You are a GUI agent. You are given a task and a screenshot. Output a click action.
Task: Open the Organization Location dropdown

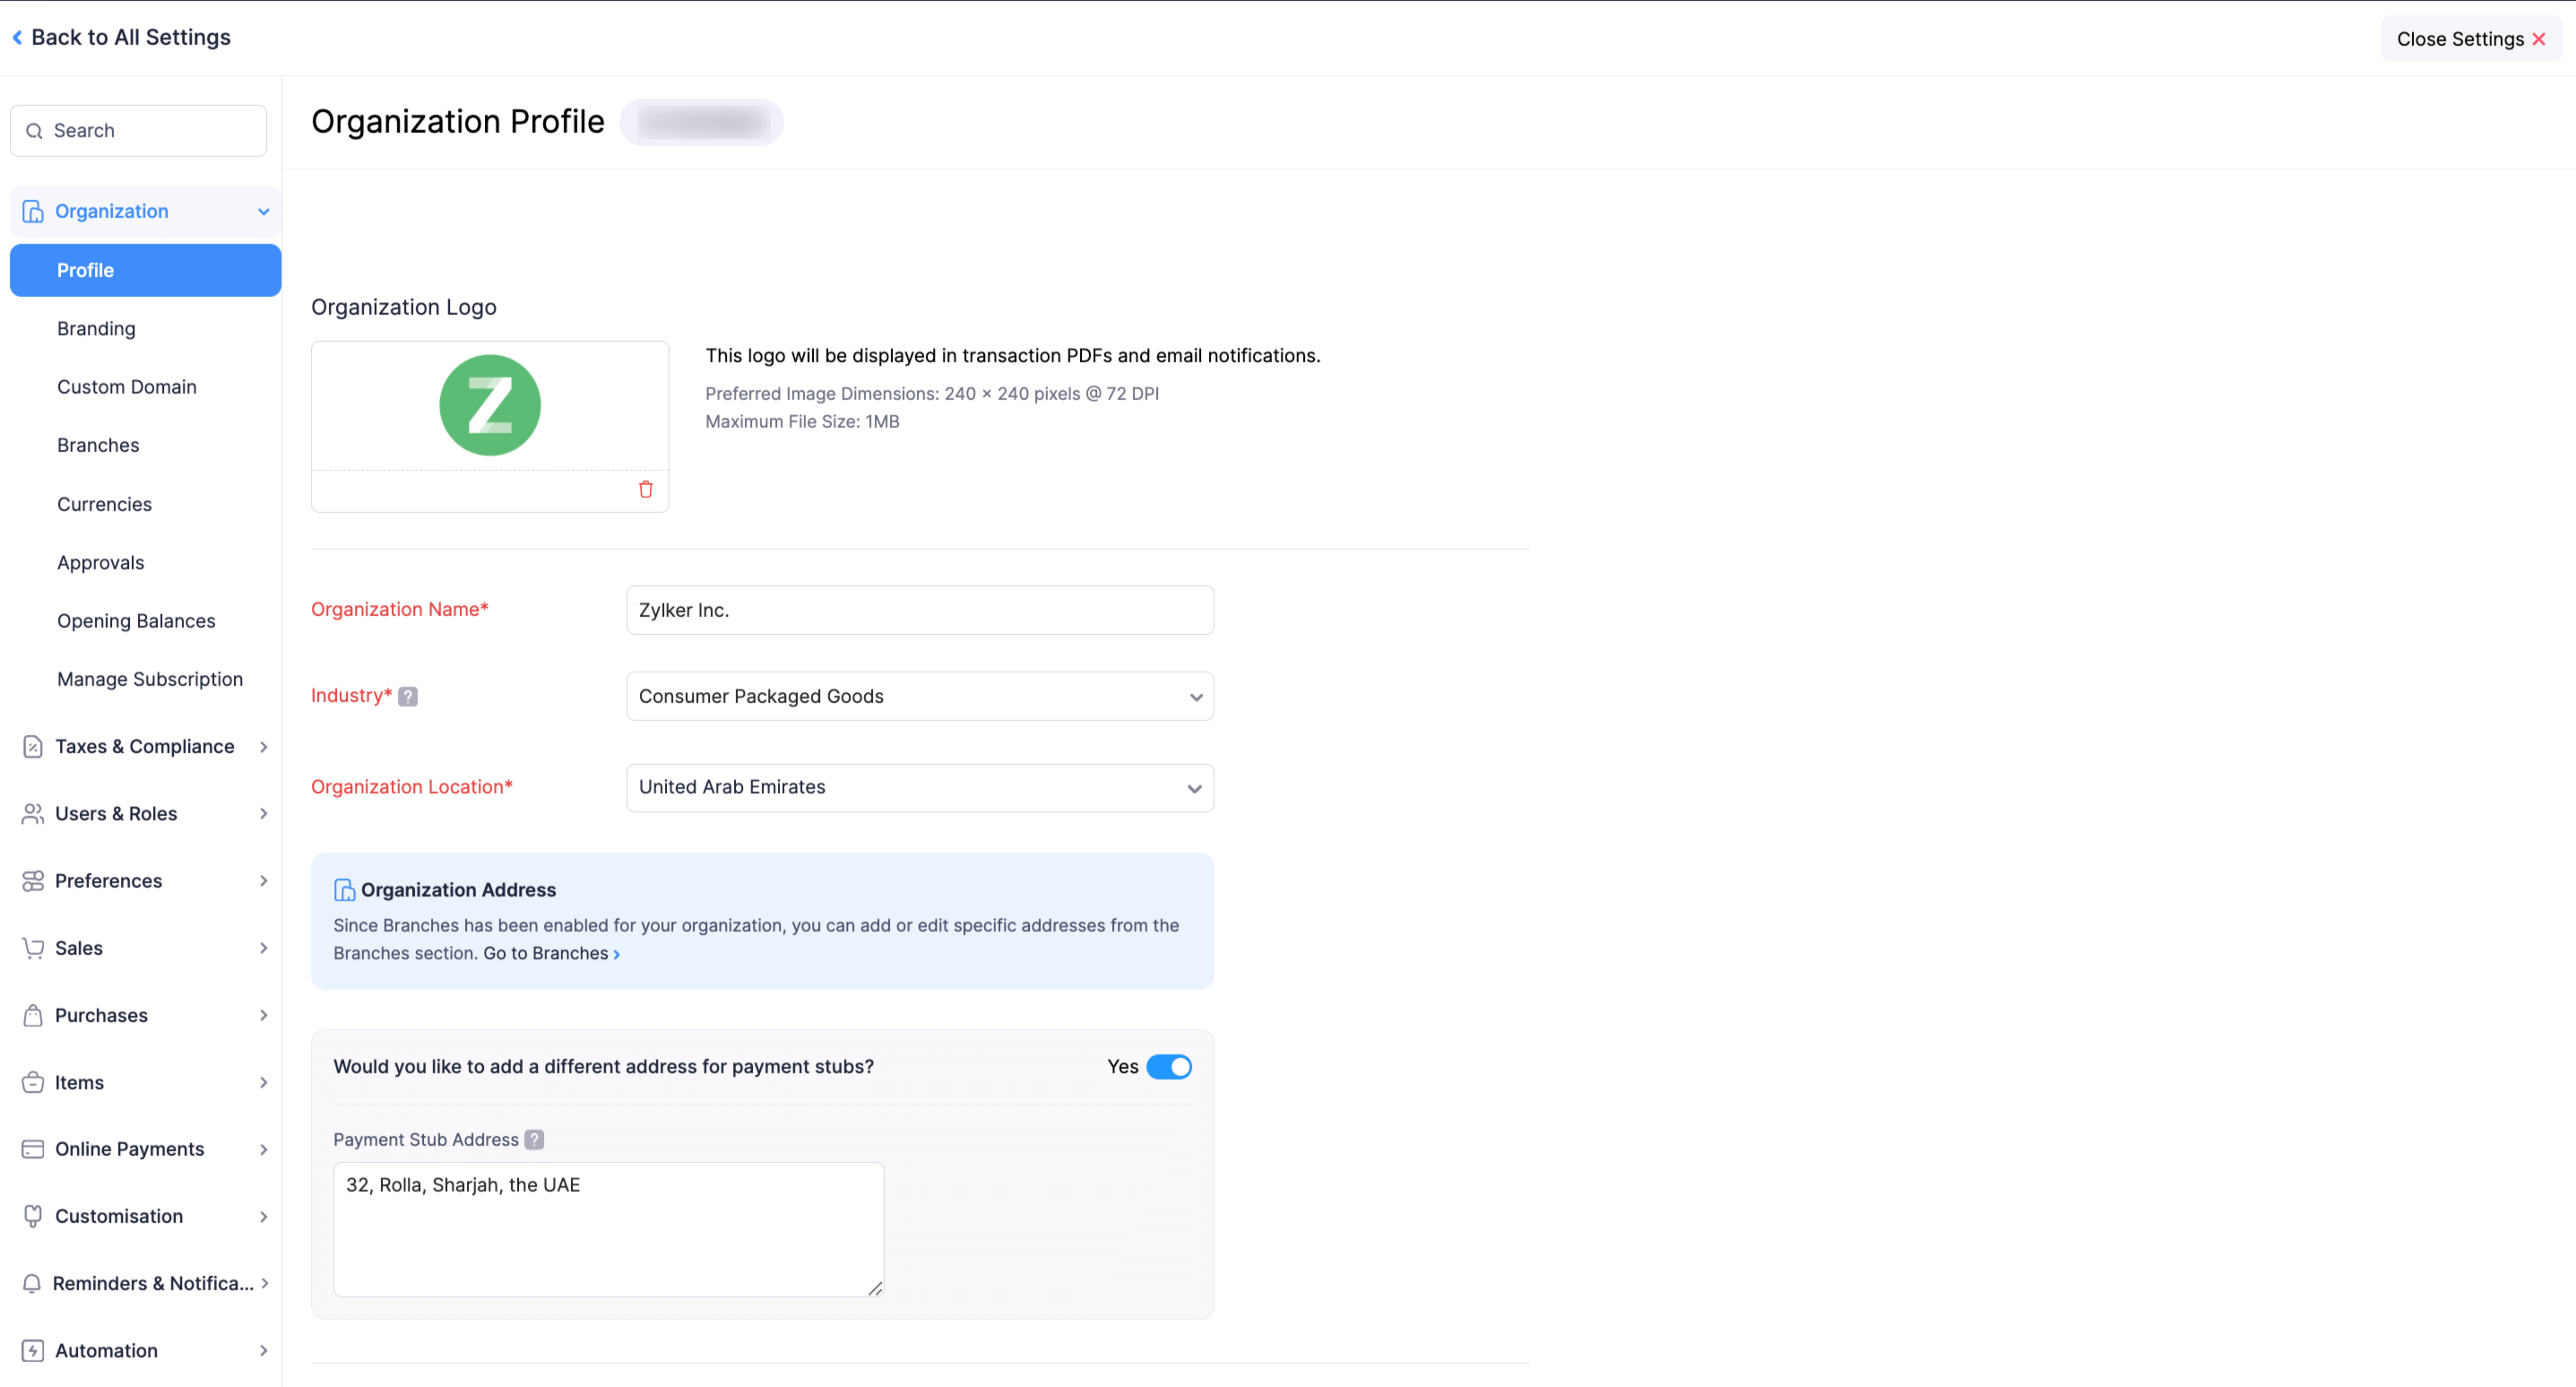pos(917,785)
